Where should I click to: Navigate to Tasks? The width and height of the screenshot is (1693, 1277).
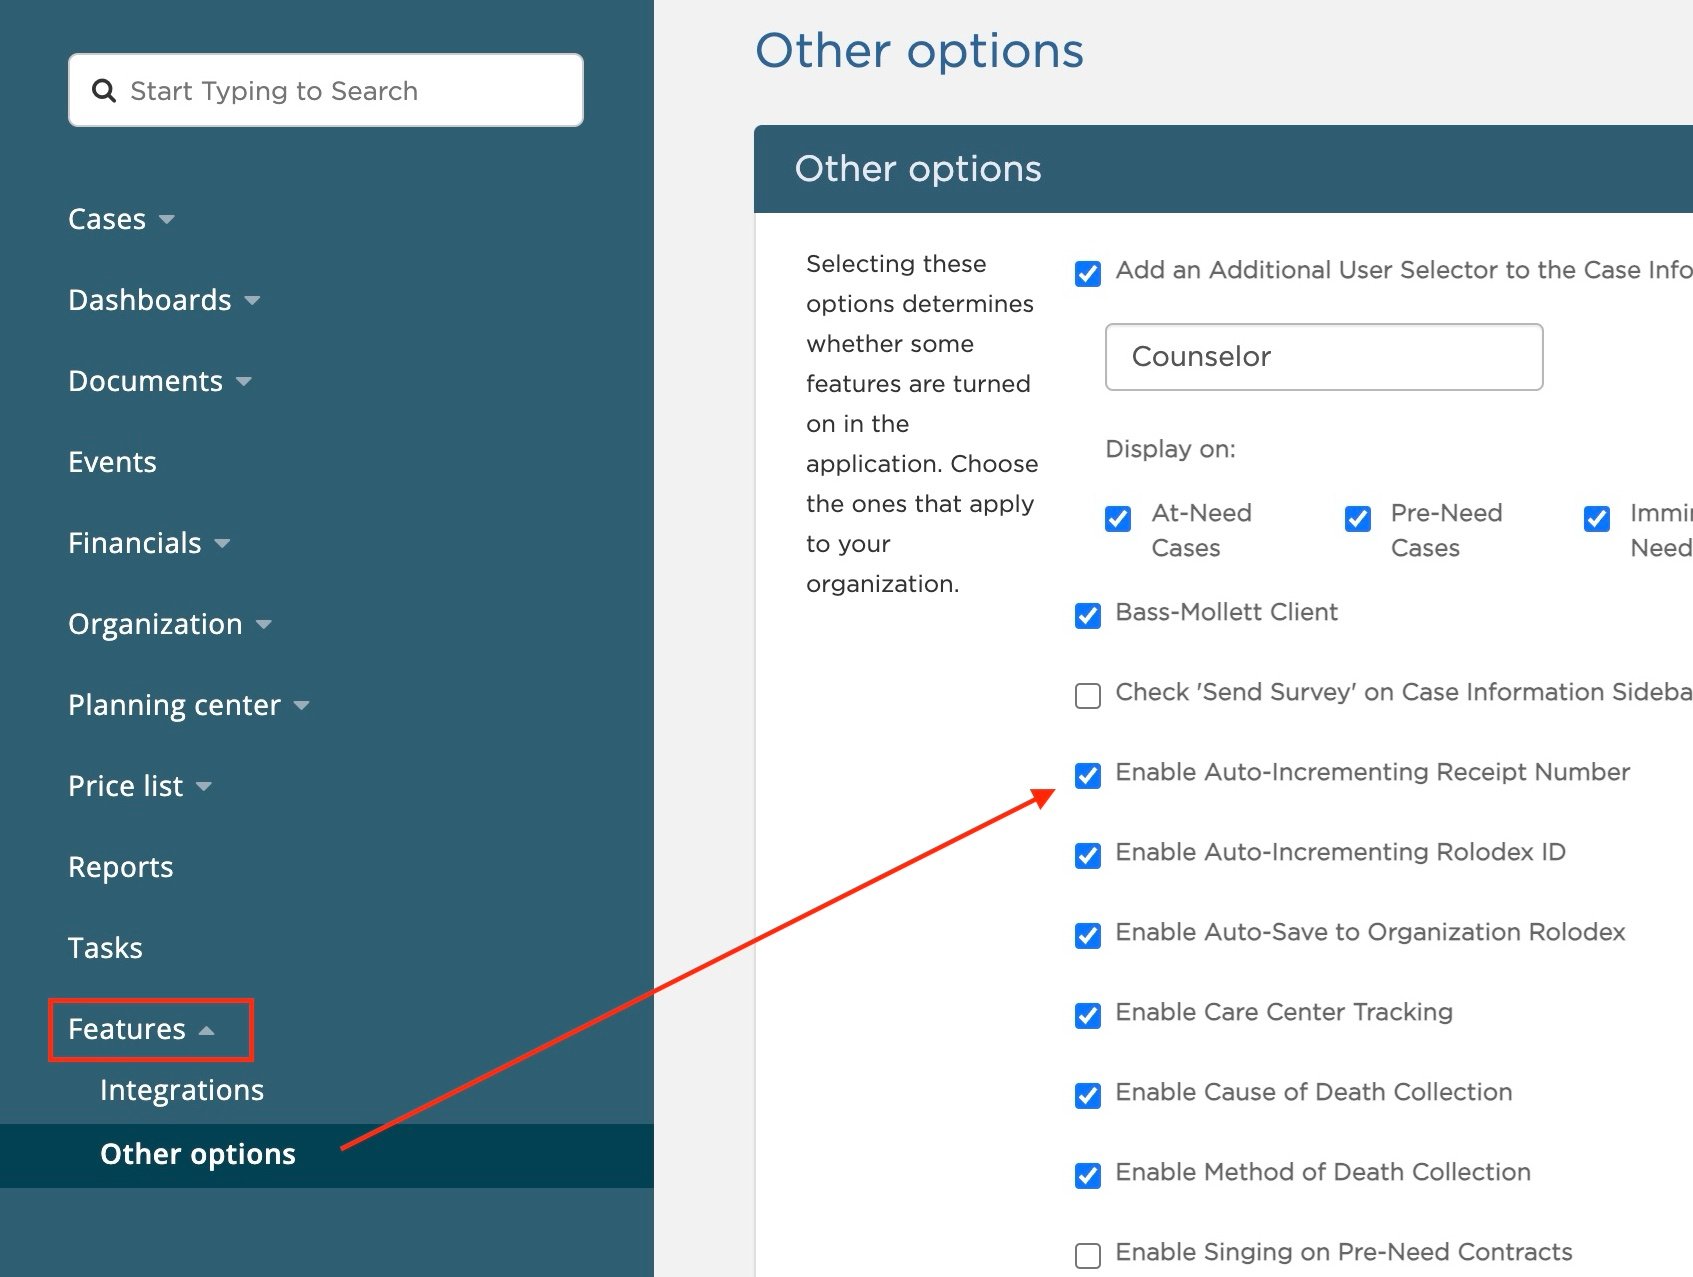click(105, 948)
